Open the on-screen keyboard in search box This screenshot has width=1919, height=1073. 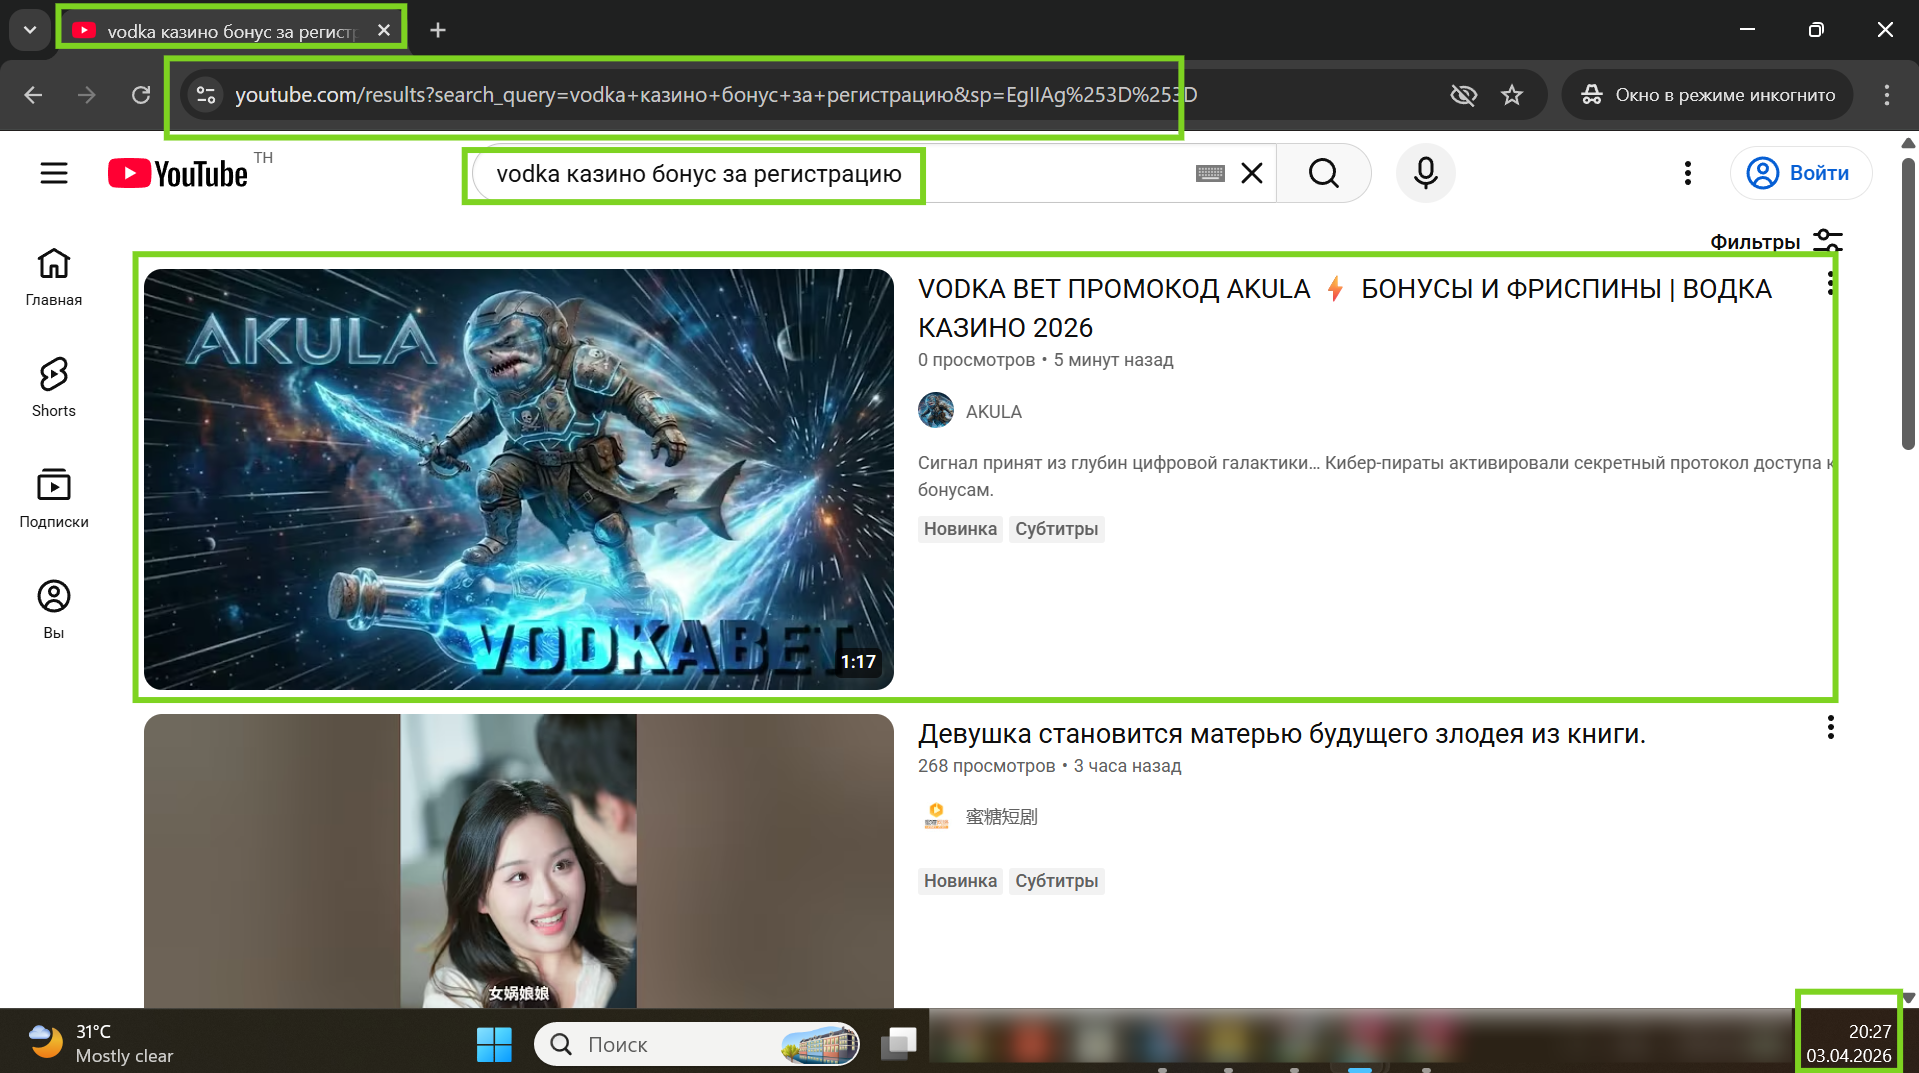point(1210,173)
